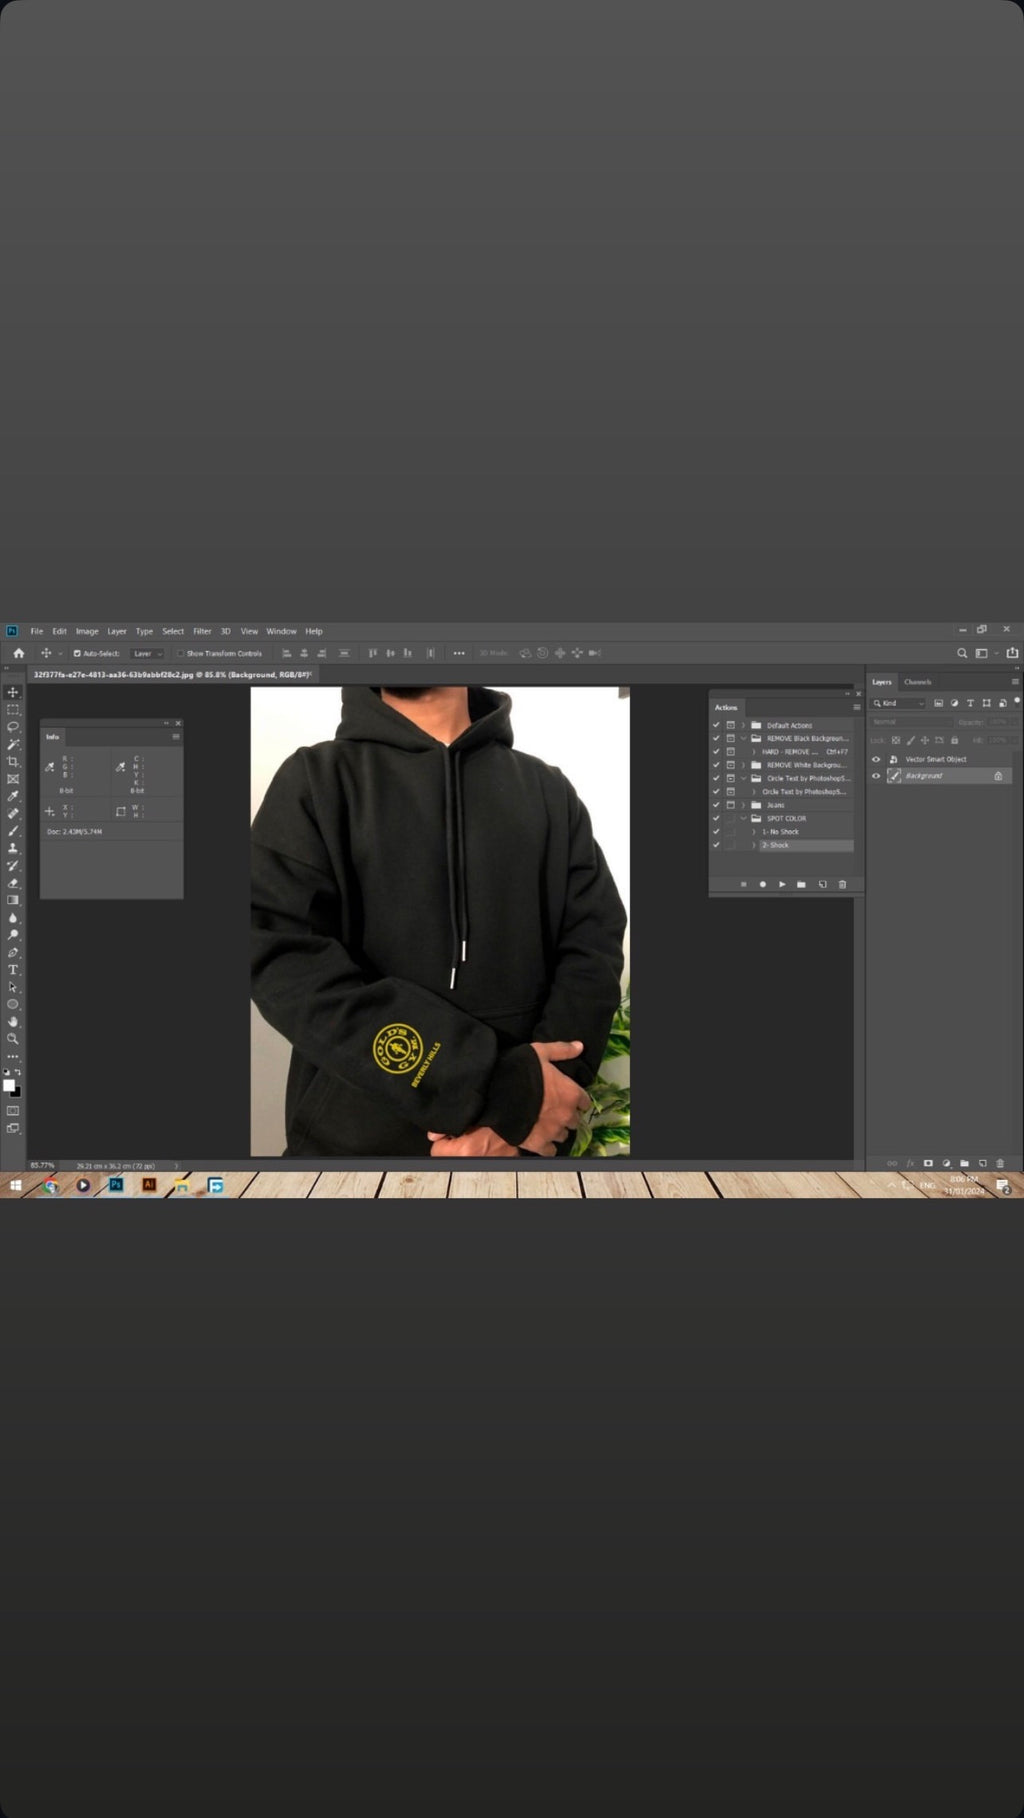Select the Hand tool
Screen dimensions: 1024x1818
pyautogui.click(x=13, y=1021)
